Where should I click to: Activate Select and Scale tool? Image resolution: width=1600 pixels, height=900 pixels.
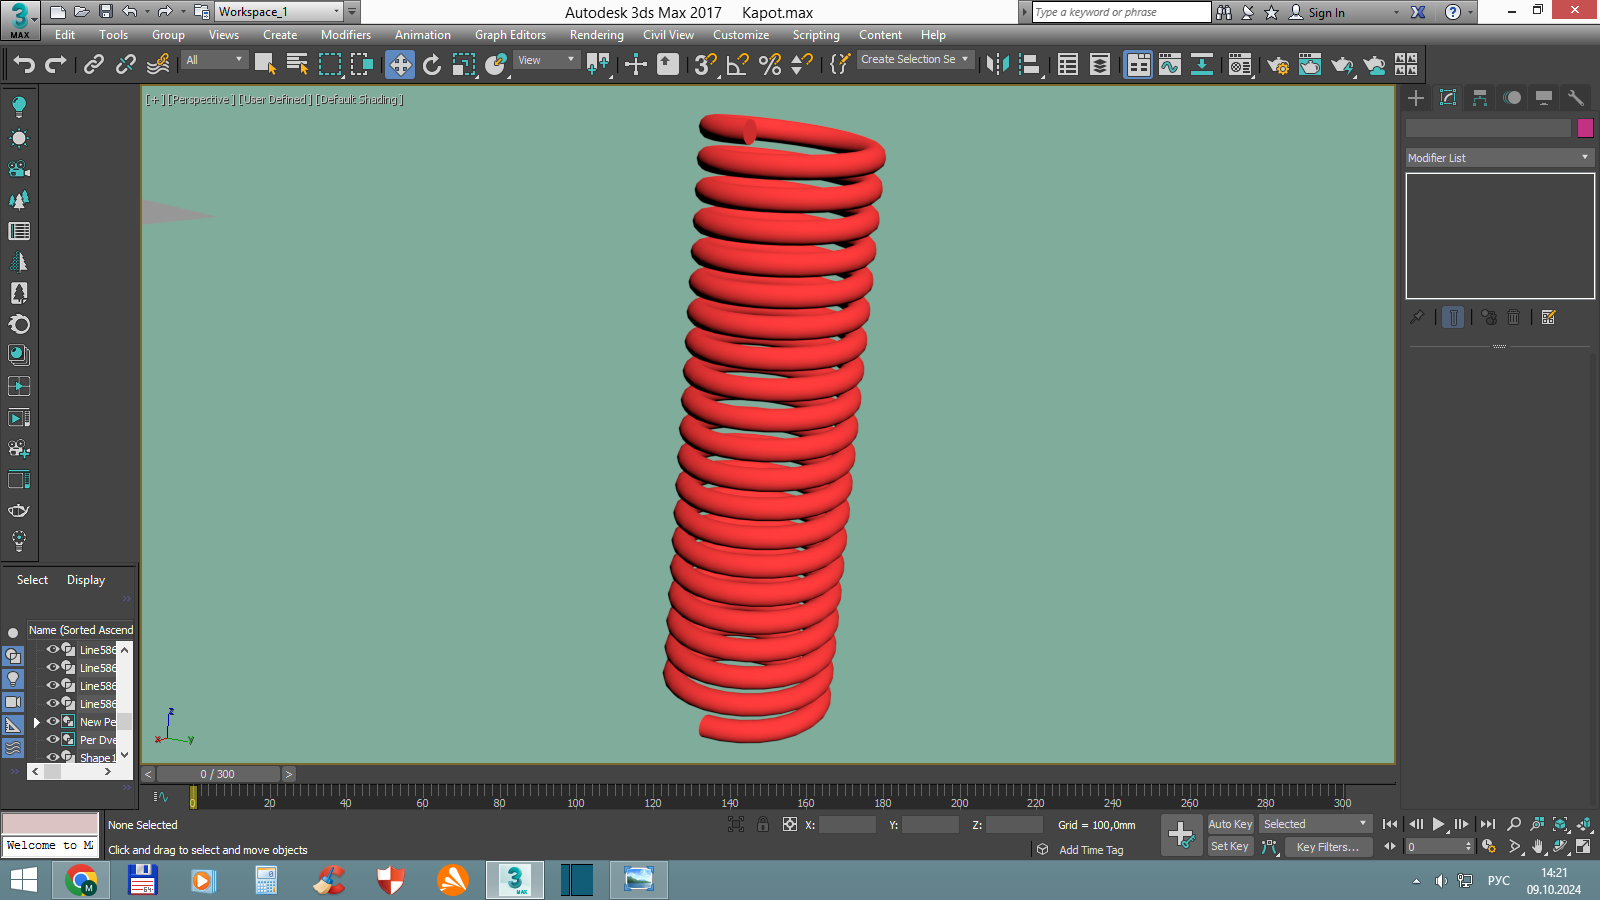click(x=463, y=65)
